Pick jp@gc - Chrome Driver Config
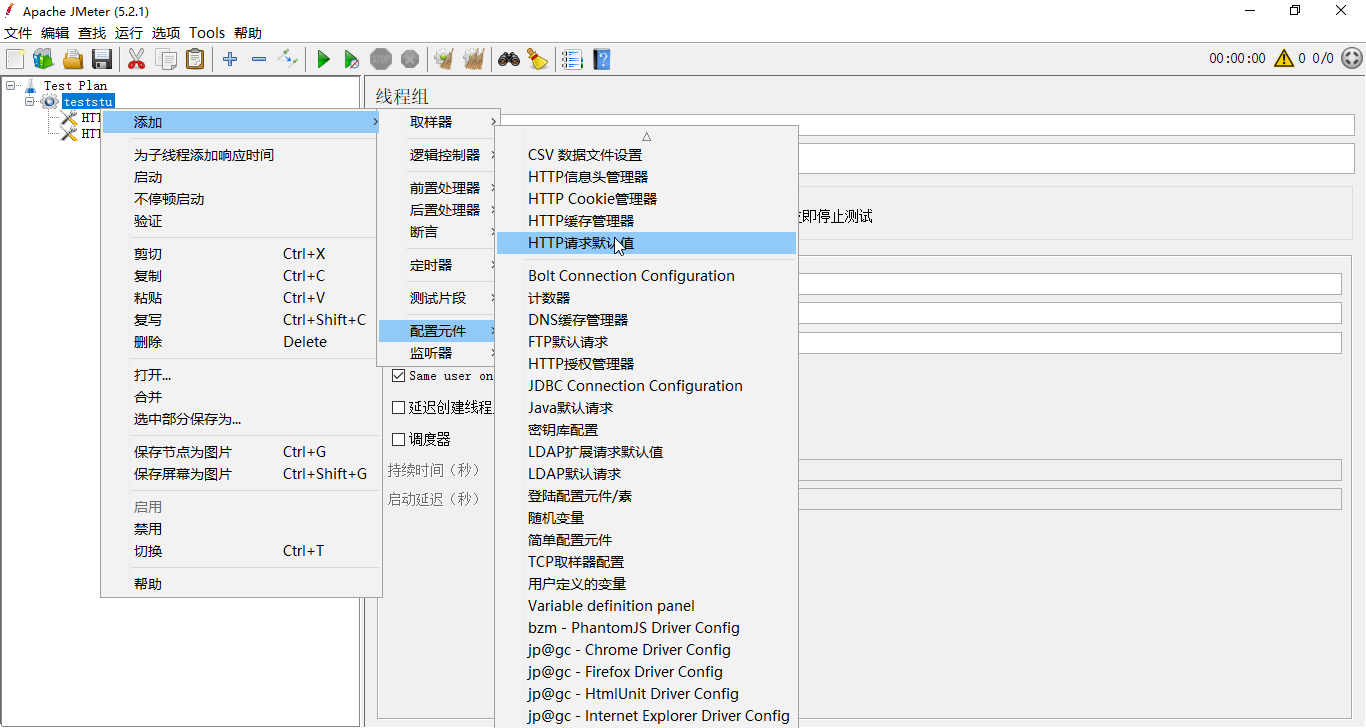This screenshot has width=1366, height=728. click(646, 650)
